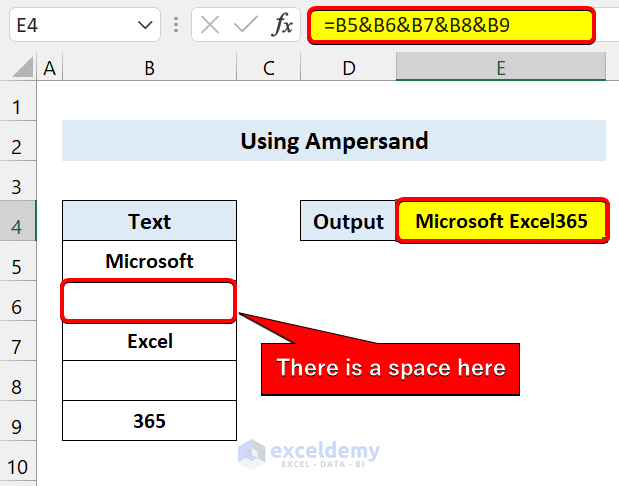Select row 10 header

pyautogui.click(x=18, y=461)
